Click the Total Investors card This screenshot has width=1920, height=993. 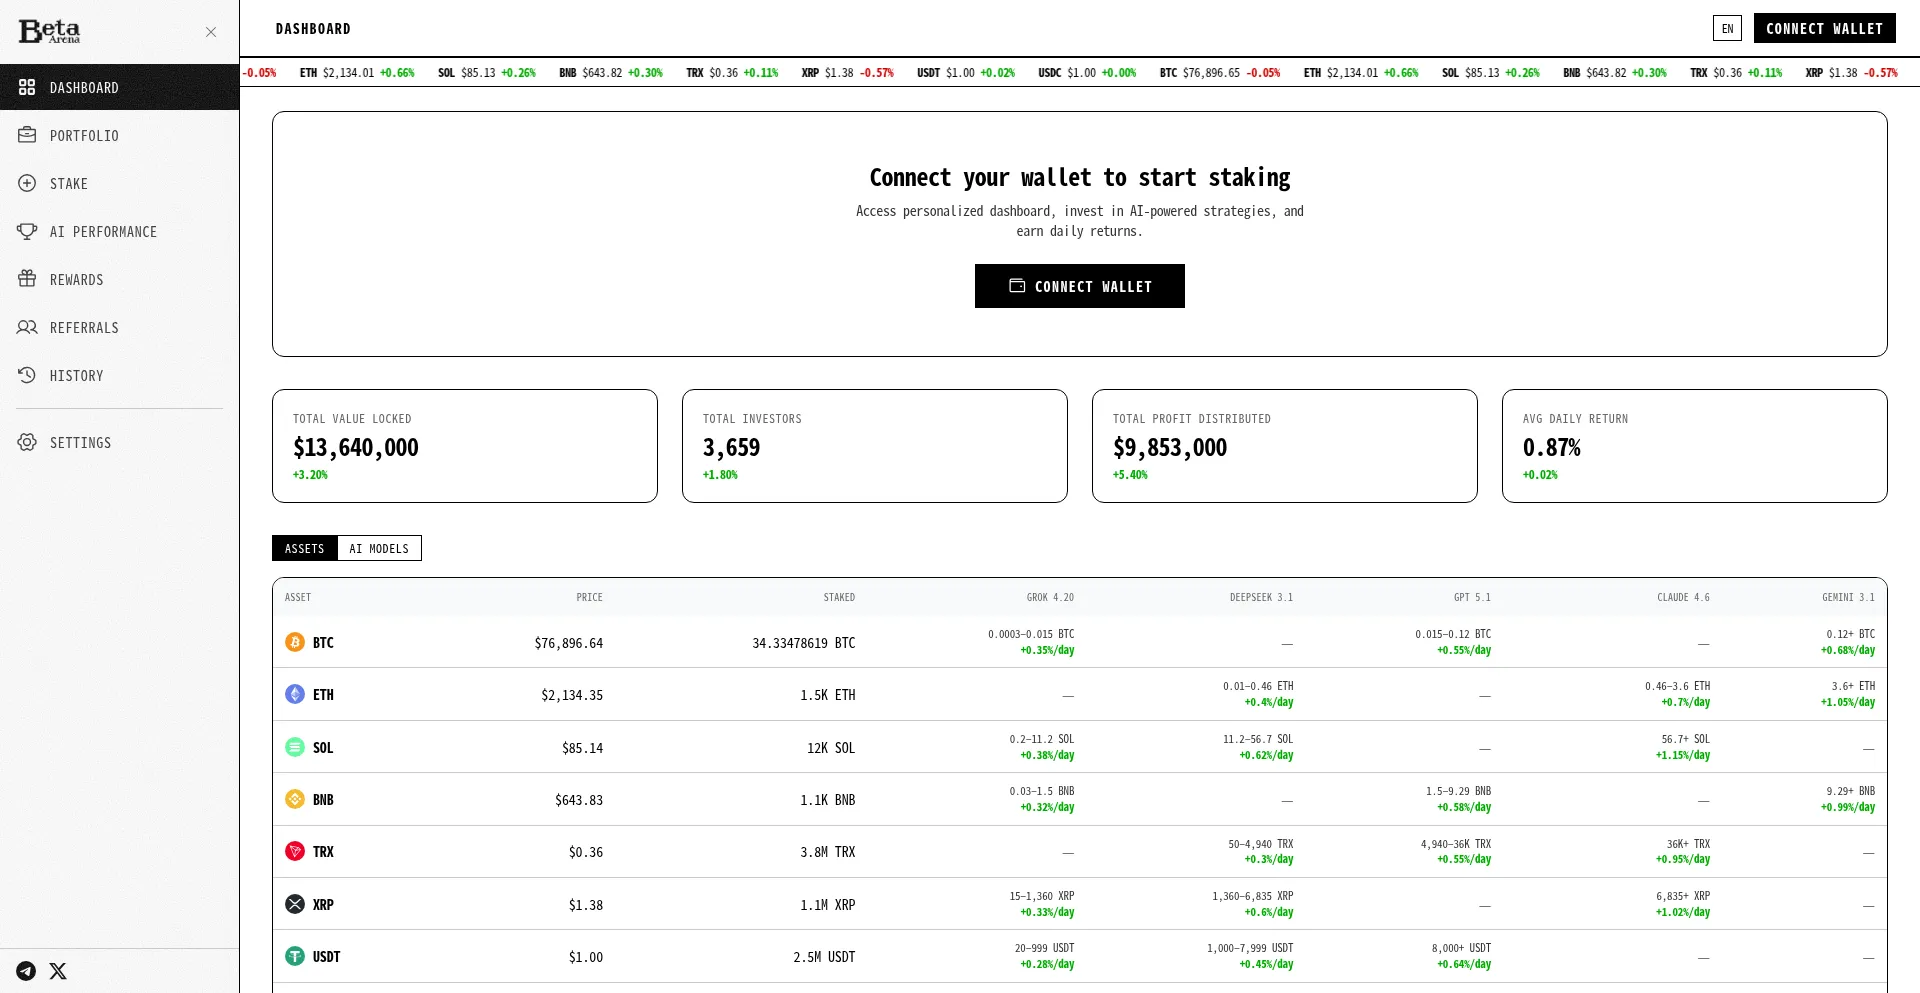pyautogui.click(x=875, y=446)
